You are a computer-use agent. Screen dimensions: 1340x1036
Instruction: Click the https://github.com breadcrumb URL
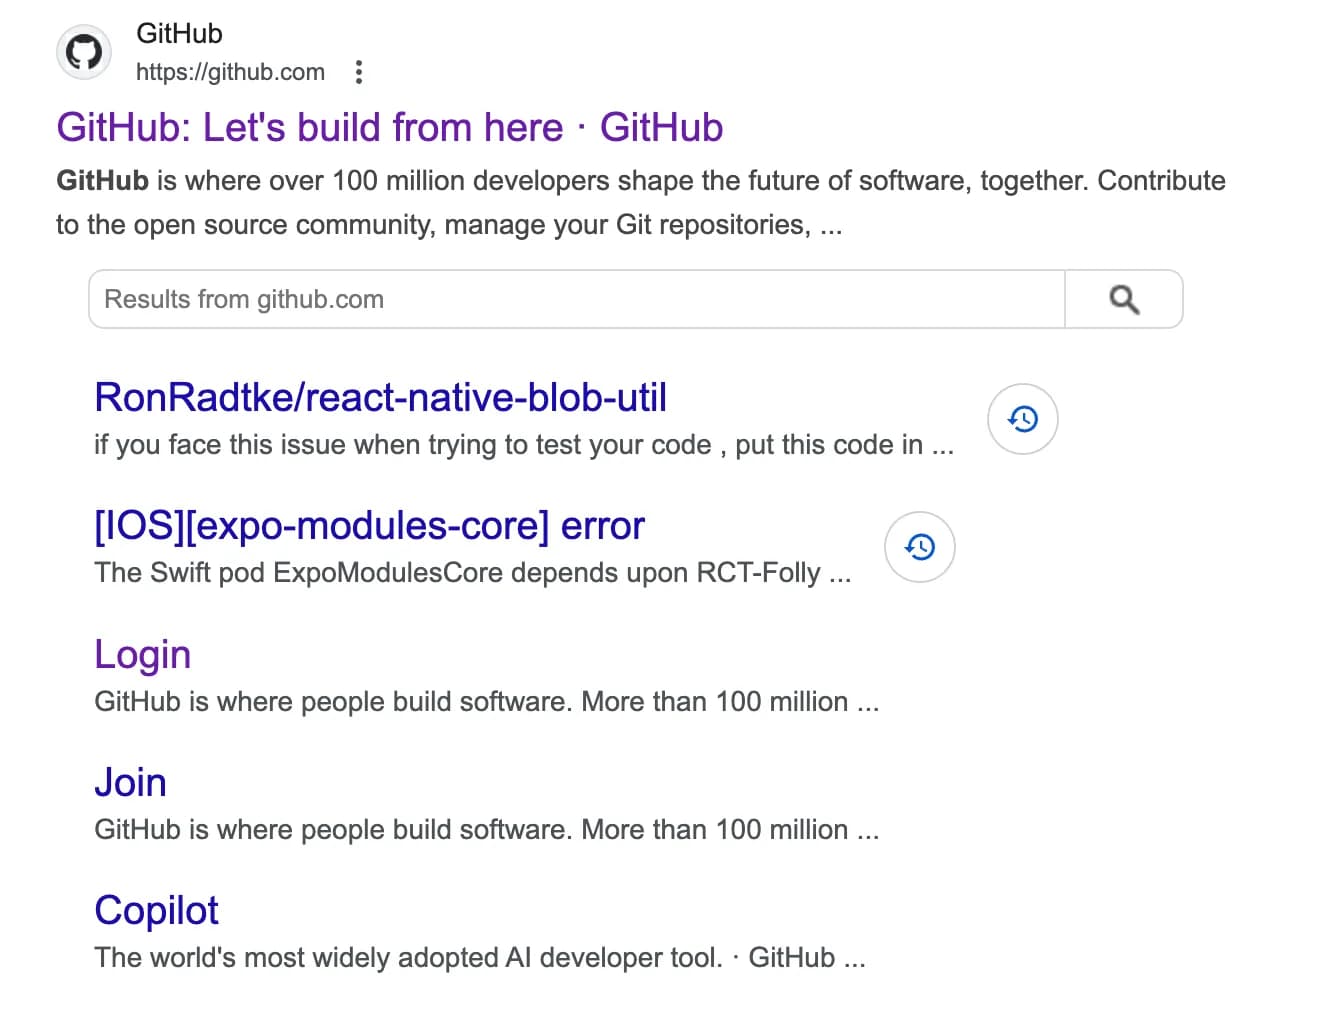pyautogui.click(x=230, y=72)
